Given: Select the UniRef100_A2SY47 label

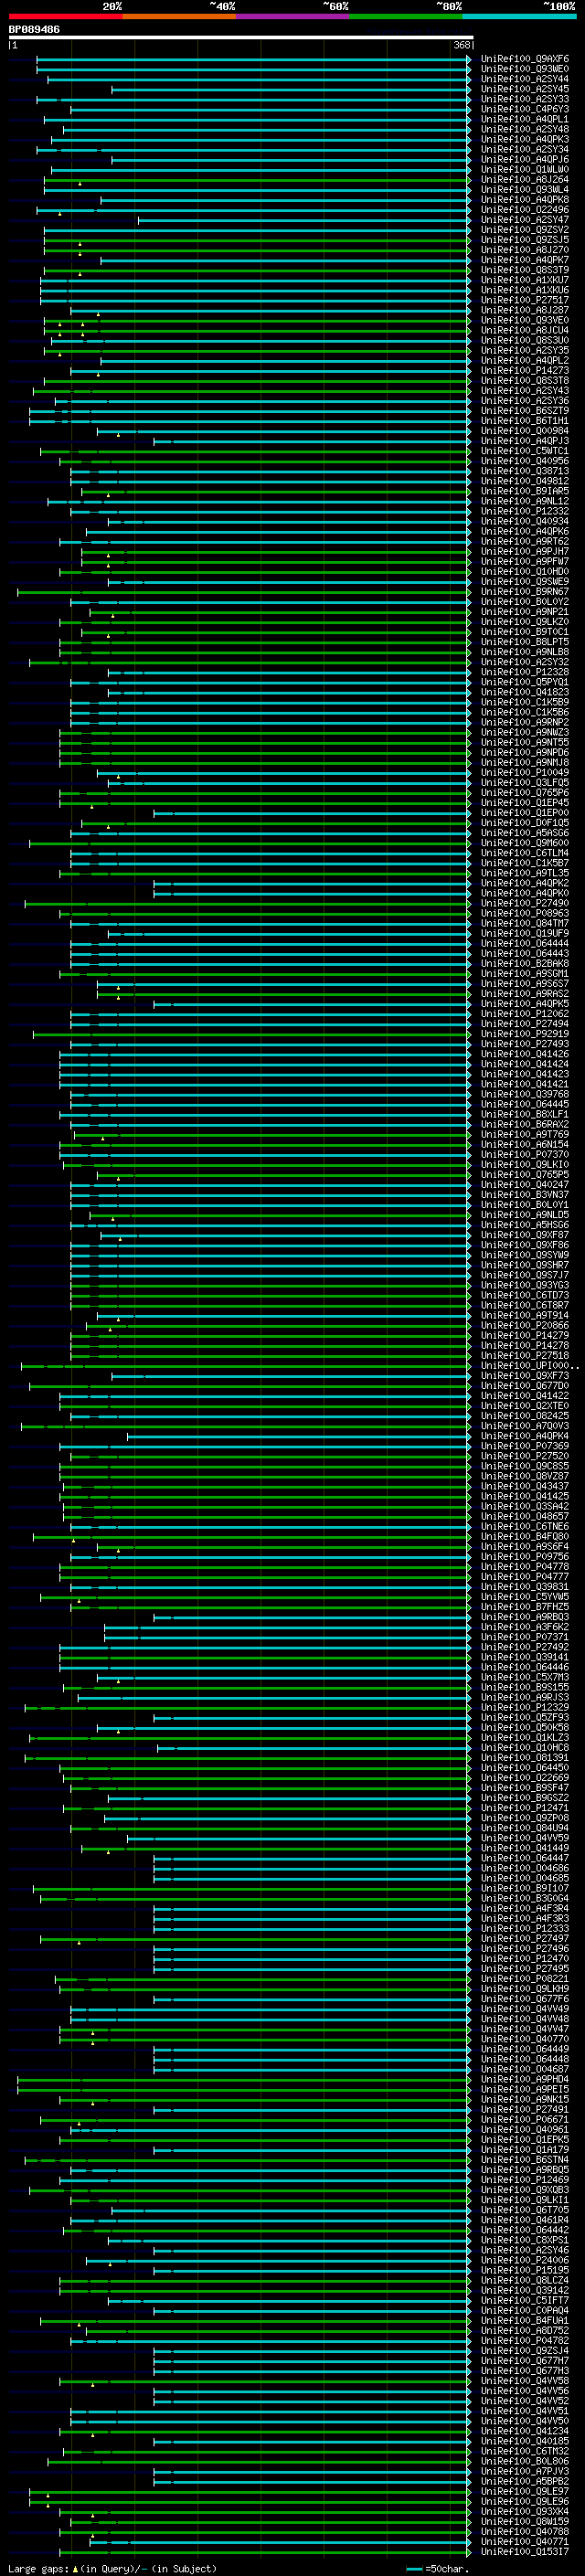Looking at the screenshot, I should pyautogui.click(x=525, y=220).
